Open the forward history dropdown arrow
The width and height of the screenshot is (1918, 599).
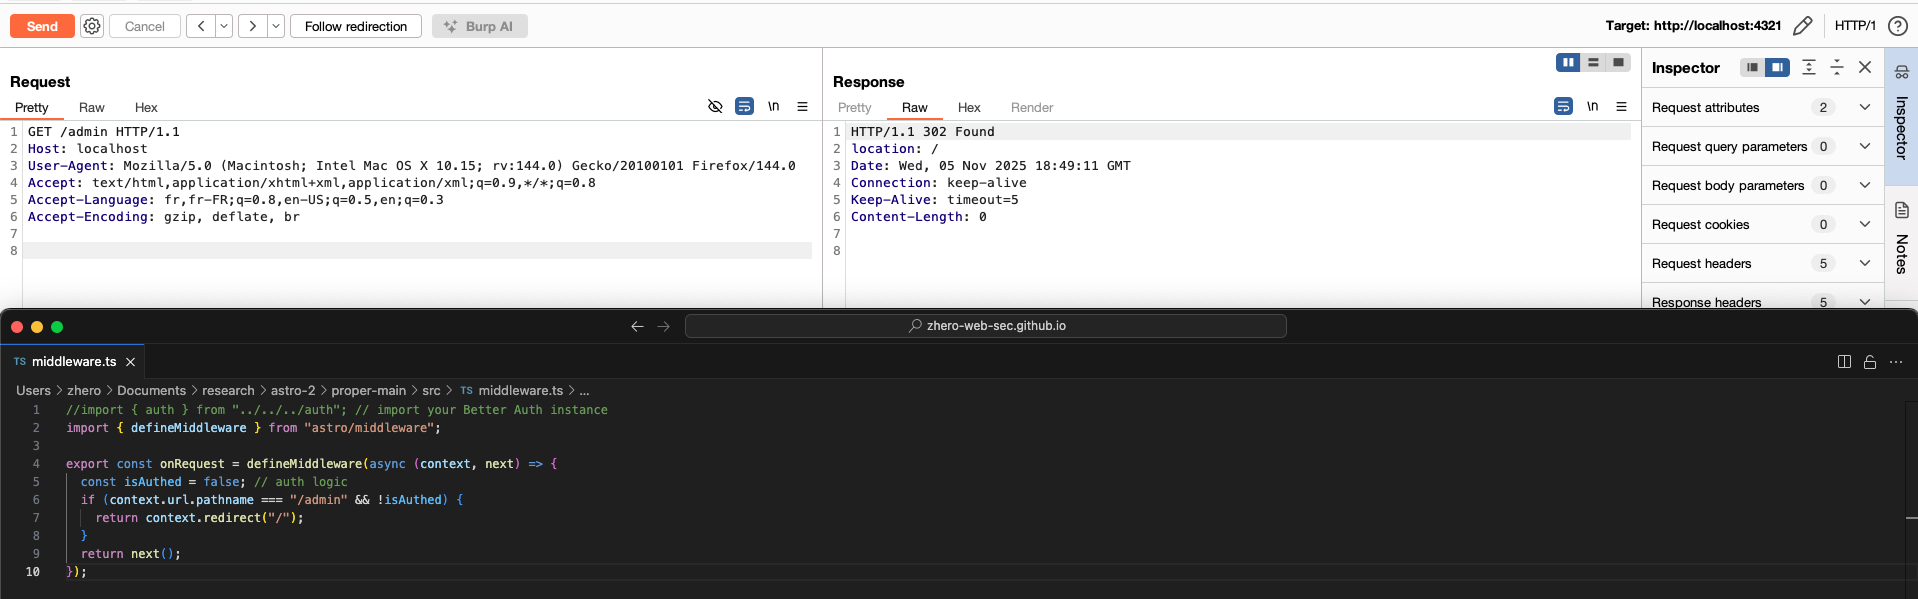point(276,26)
